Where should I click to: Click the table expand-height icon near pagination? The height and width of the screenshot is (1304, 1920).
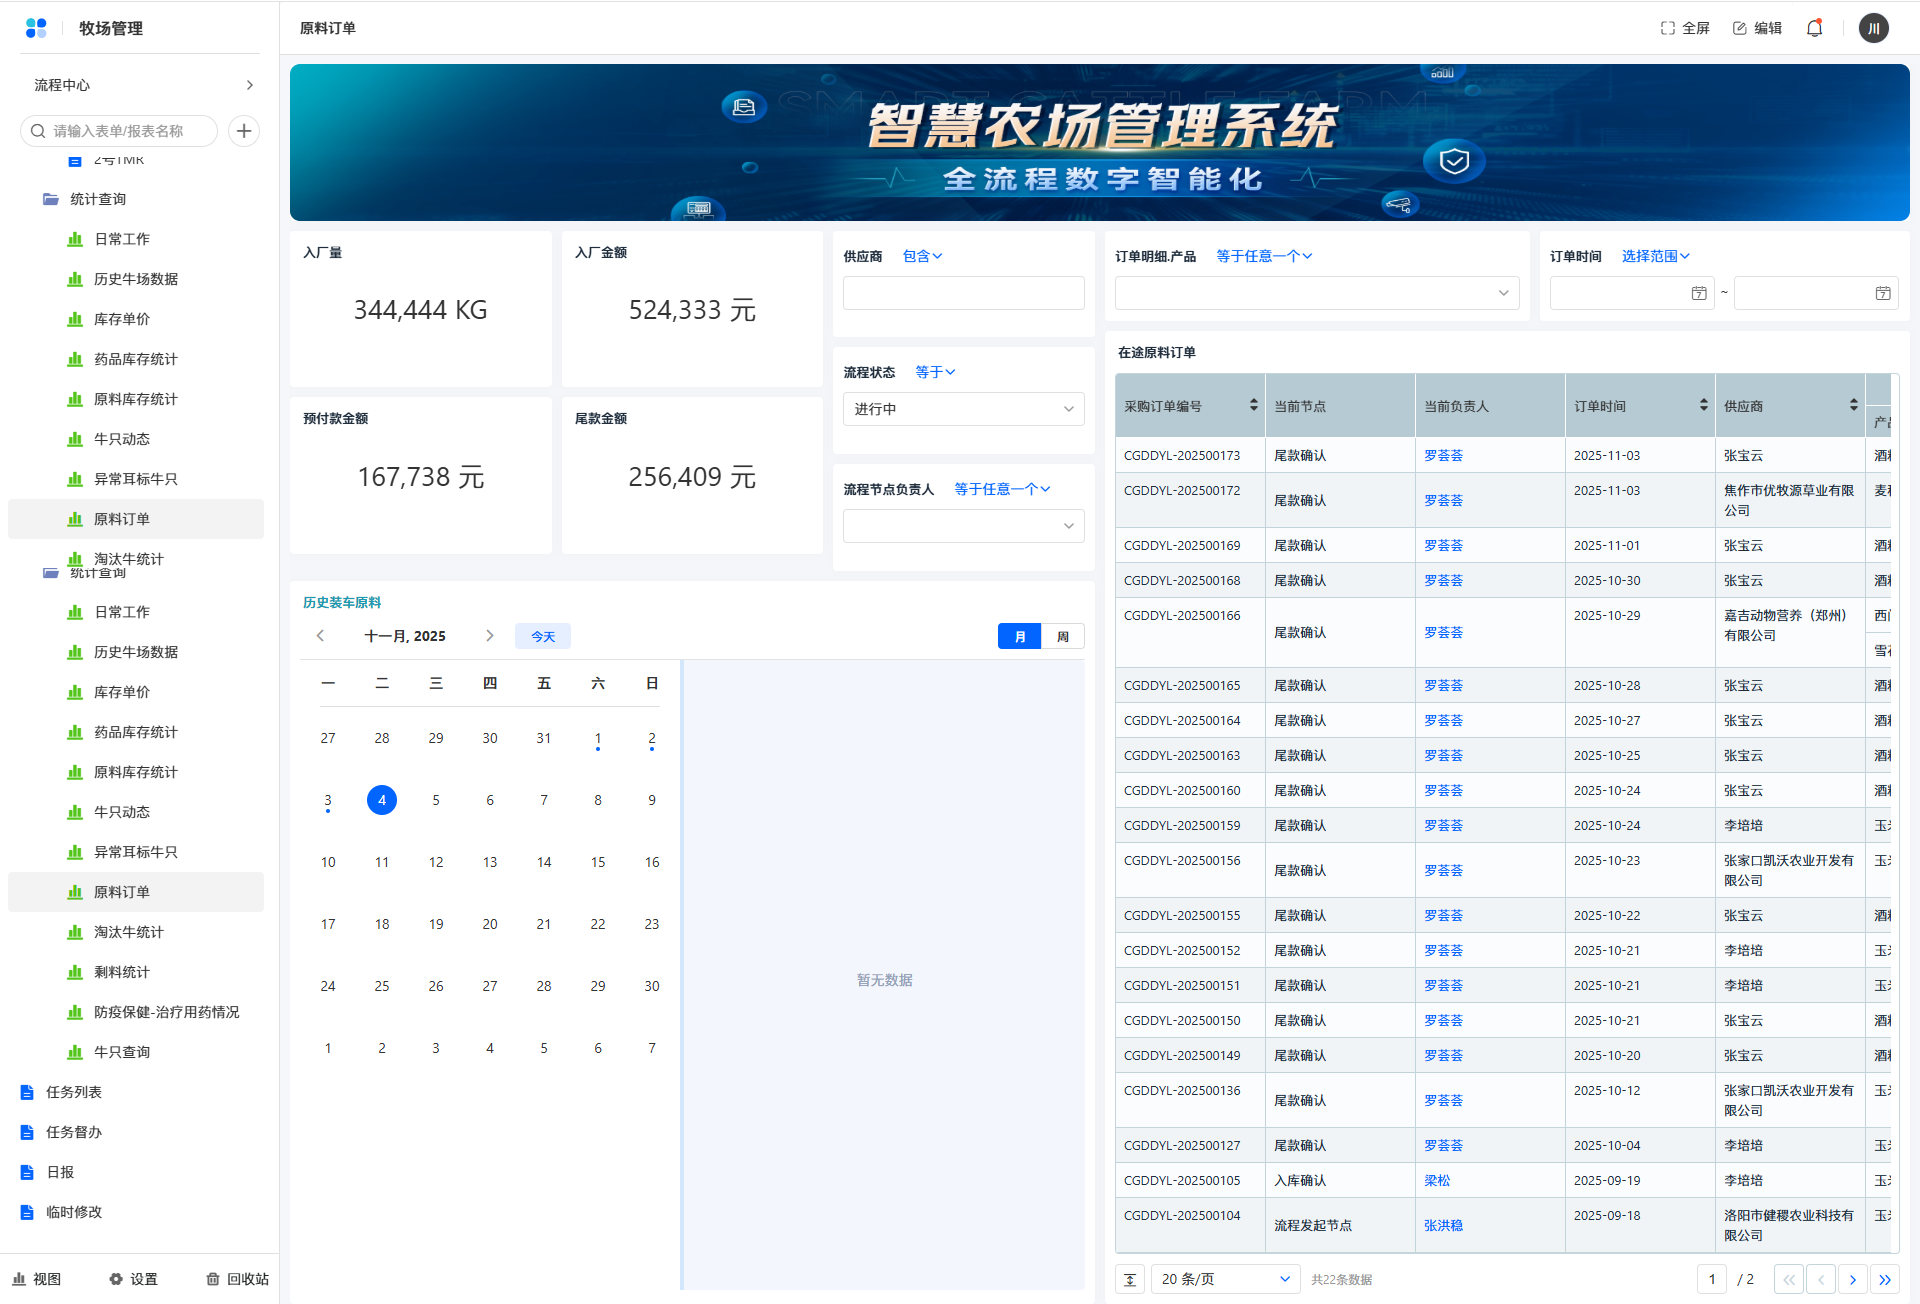(x=1130, y=1279)
